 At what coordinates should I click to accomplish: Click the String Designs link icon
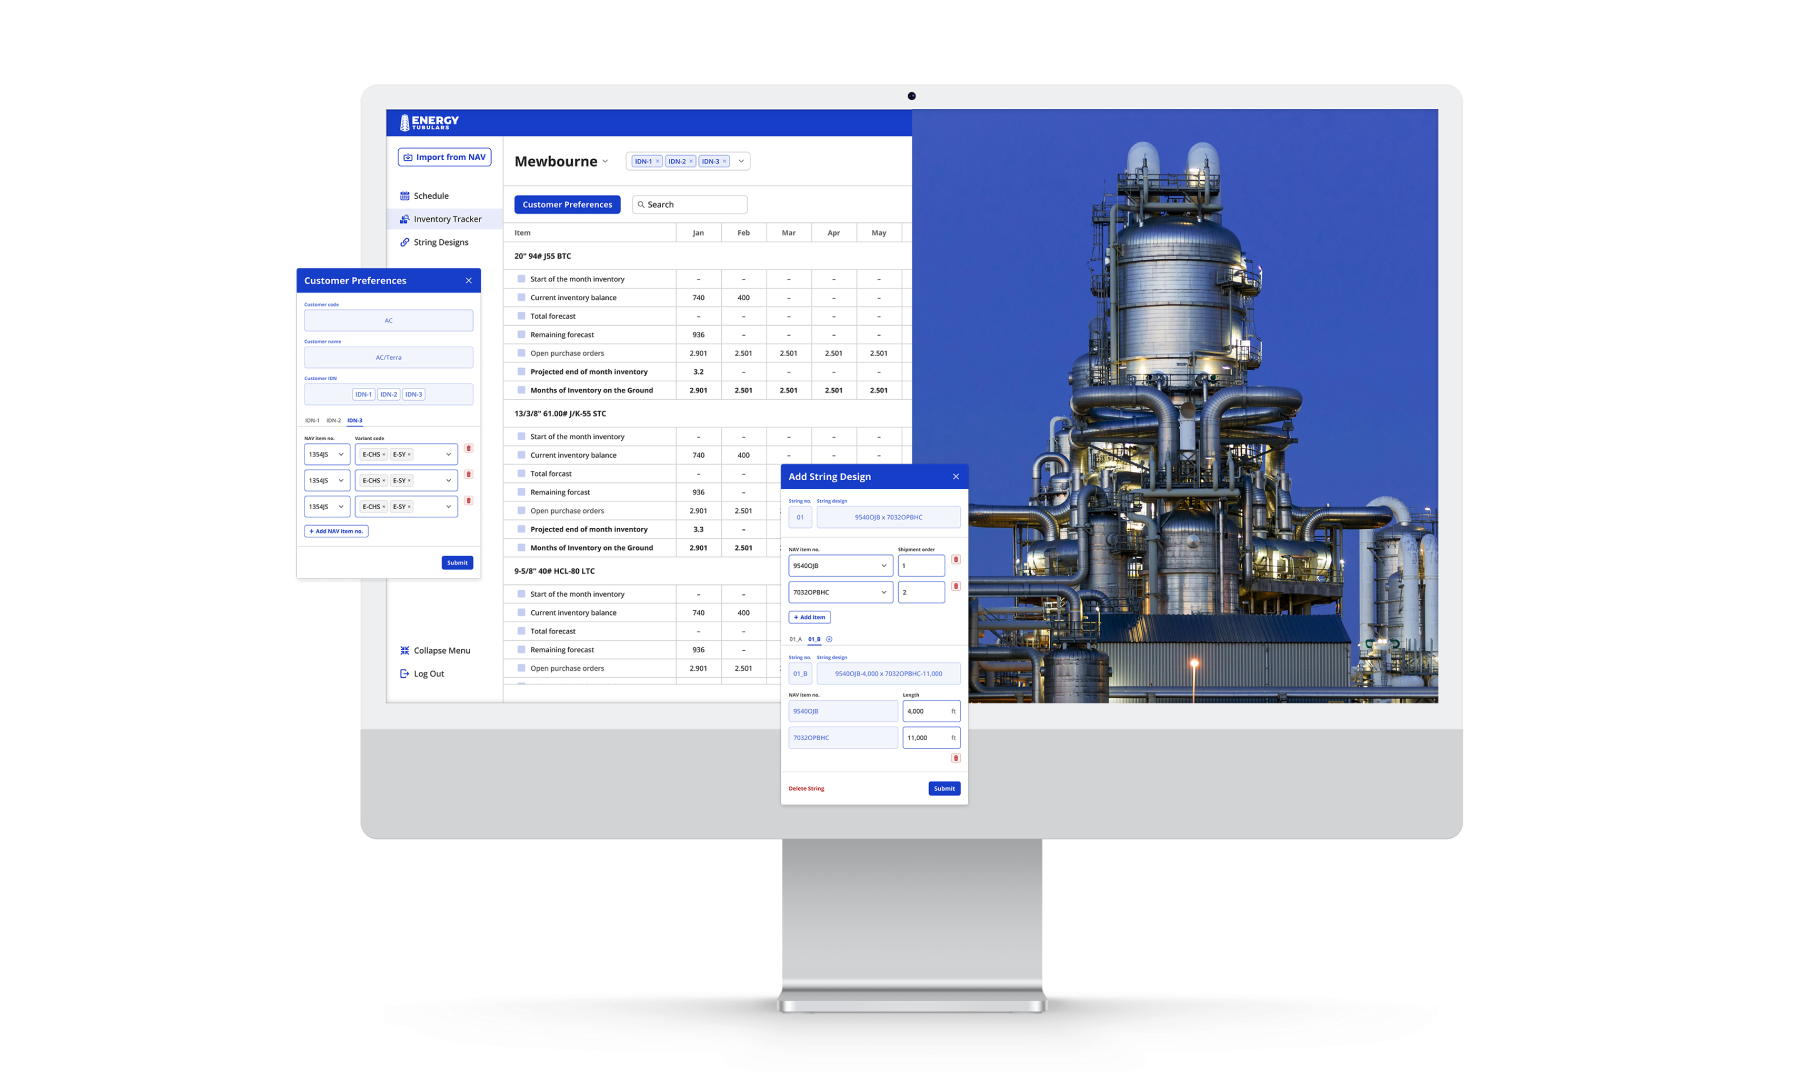(x=404, y=242)
